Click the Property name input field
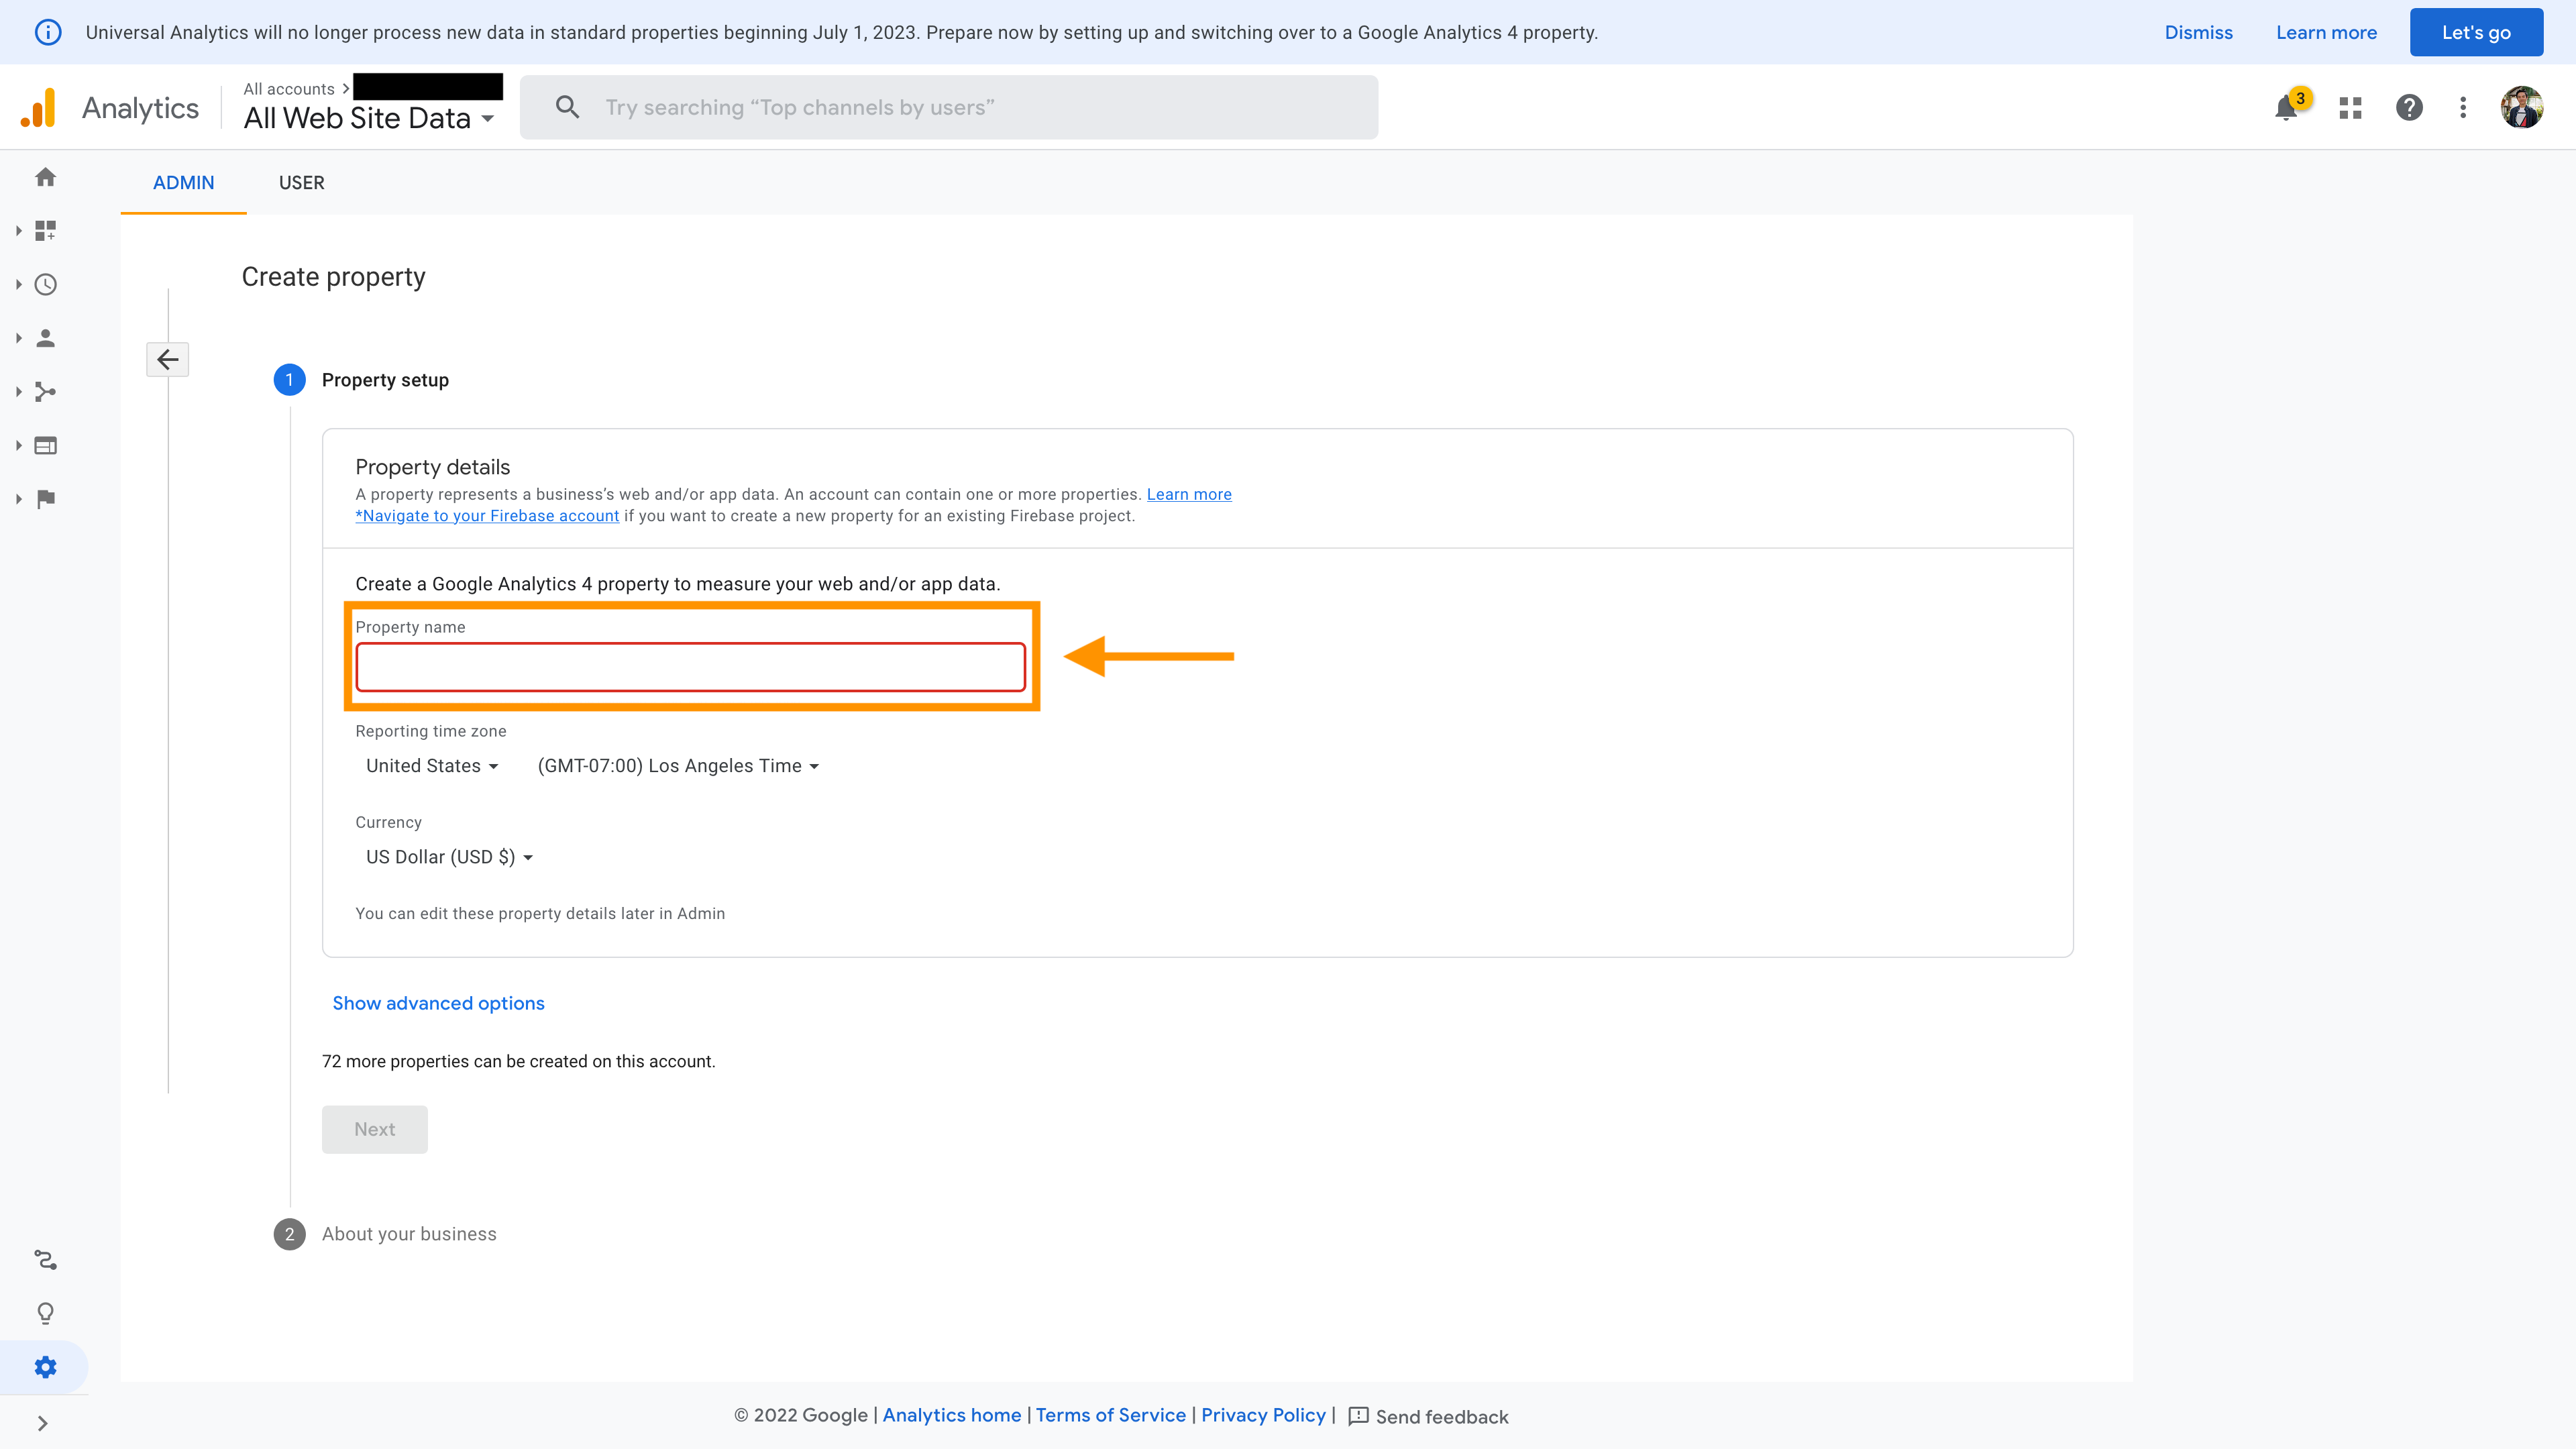The image size is (2576, 1449). click(690, 667)
